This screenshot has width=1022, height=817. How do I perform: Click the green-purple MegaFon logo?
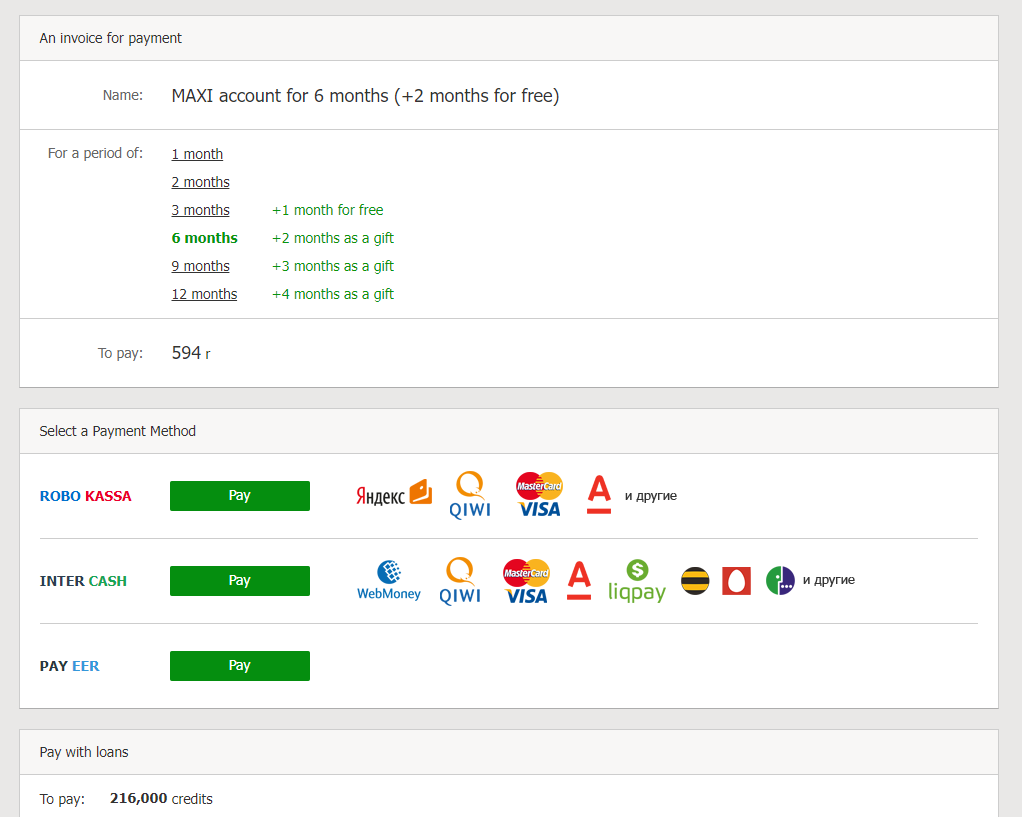[780, 581]
